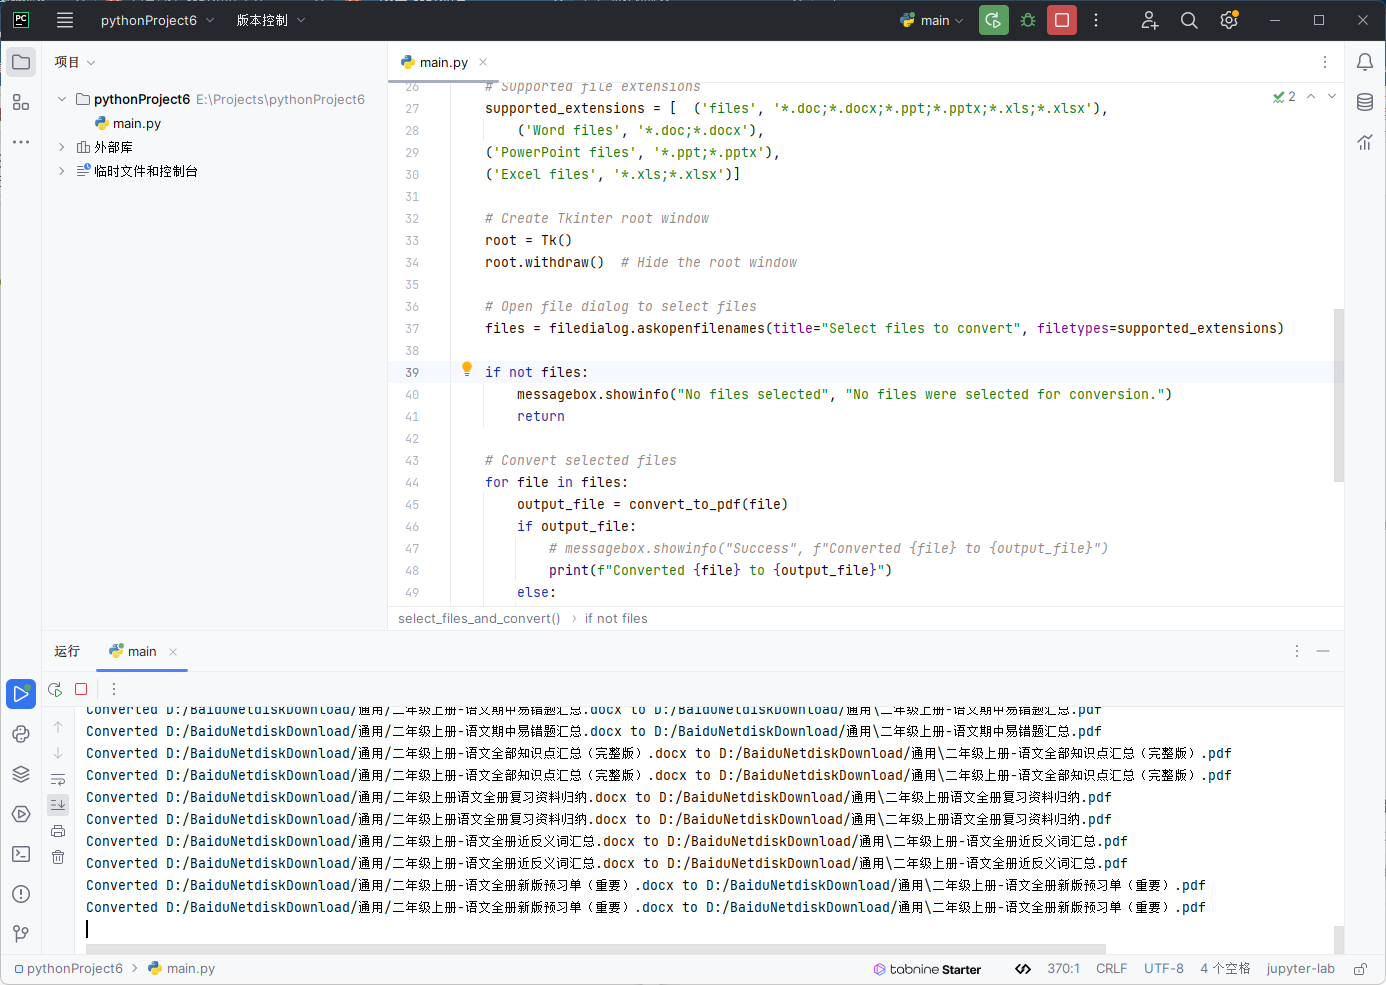Switch jupyter-lab Python interpreter
The width and height of the screenshot is (1386, 985).
pos(1300,969)
